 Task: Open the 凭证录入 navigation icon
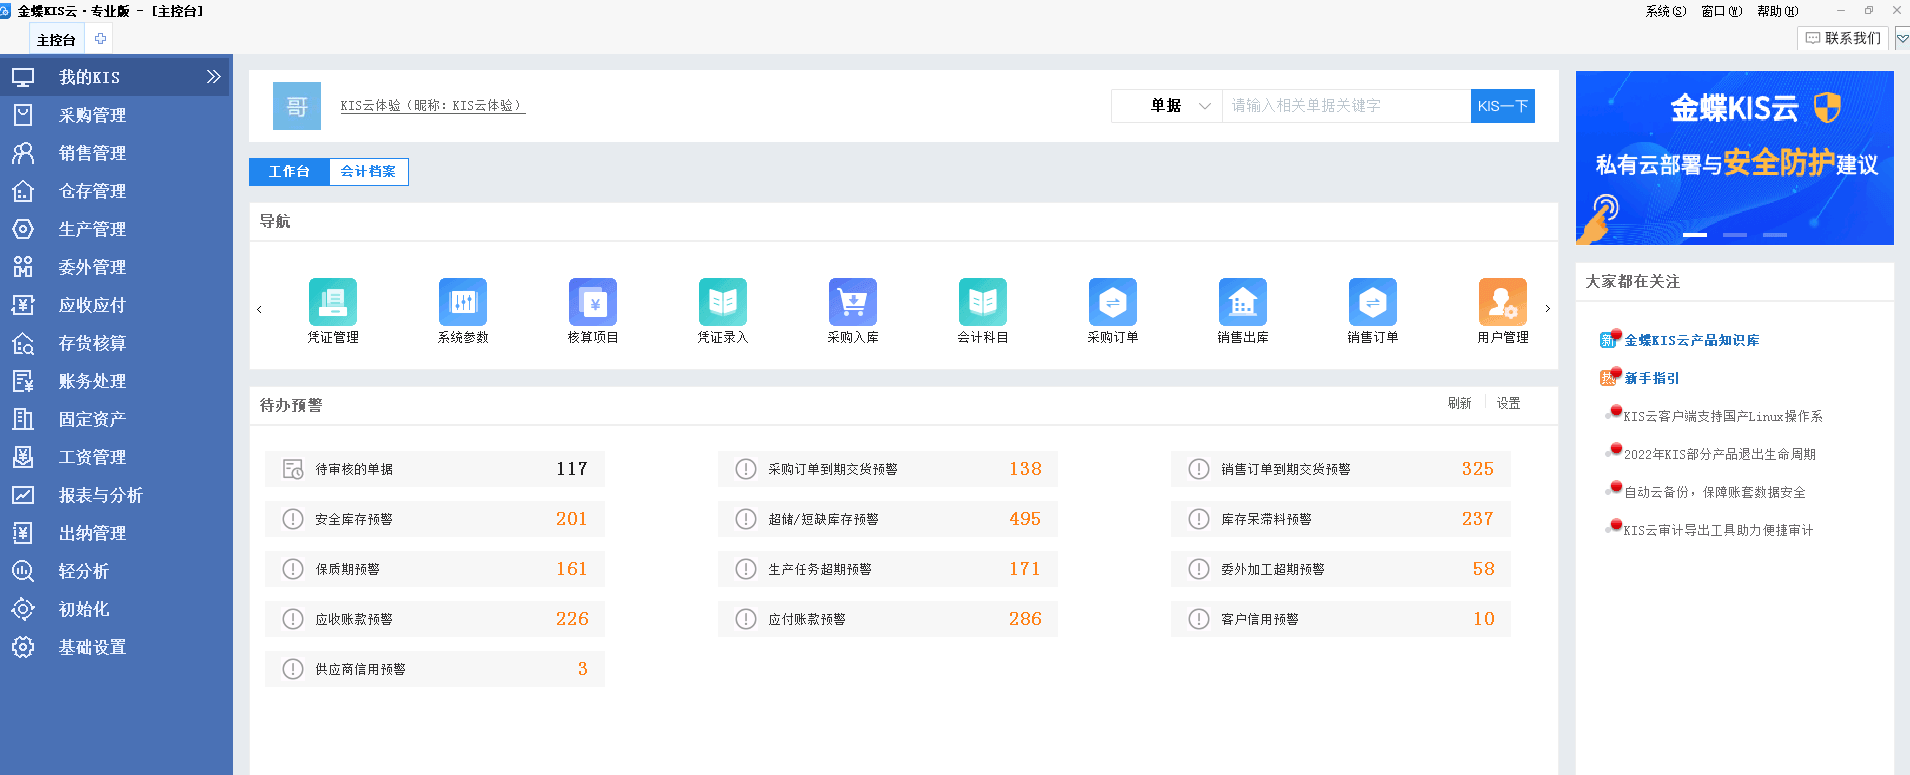723,302
